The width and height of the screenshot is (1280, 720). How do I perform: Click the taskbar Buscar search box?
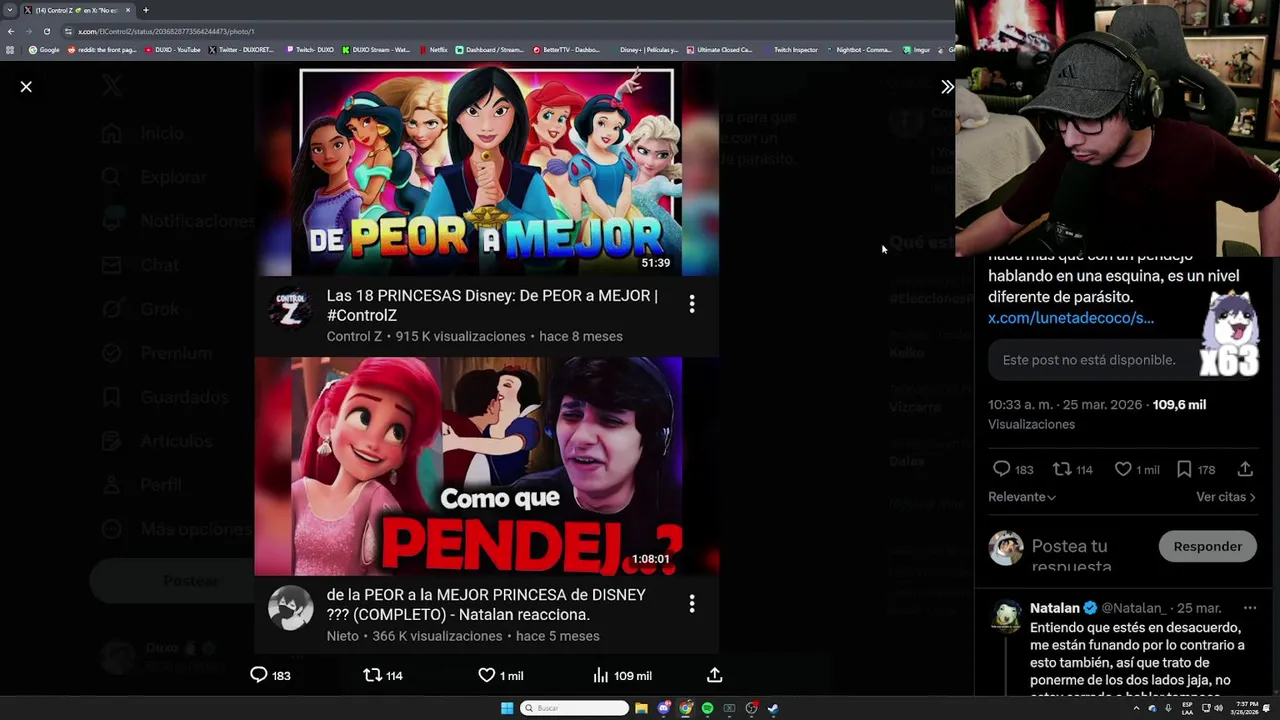574,708
